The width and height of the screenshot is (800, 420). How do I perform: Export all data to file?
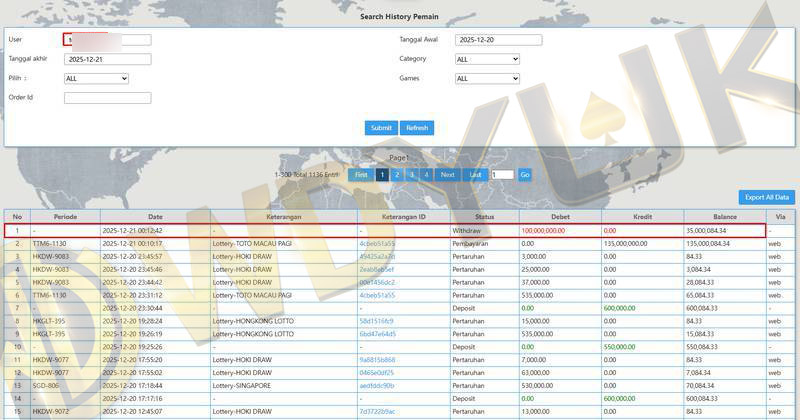767,197
